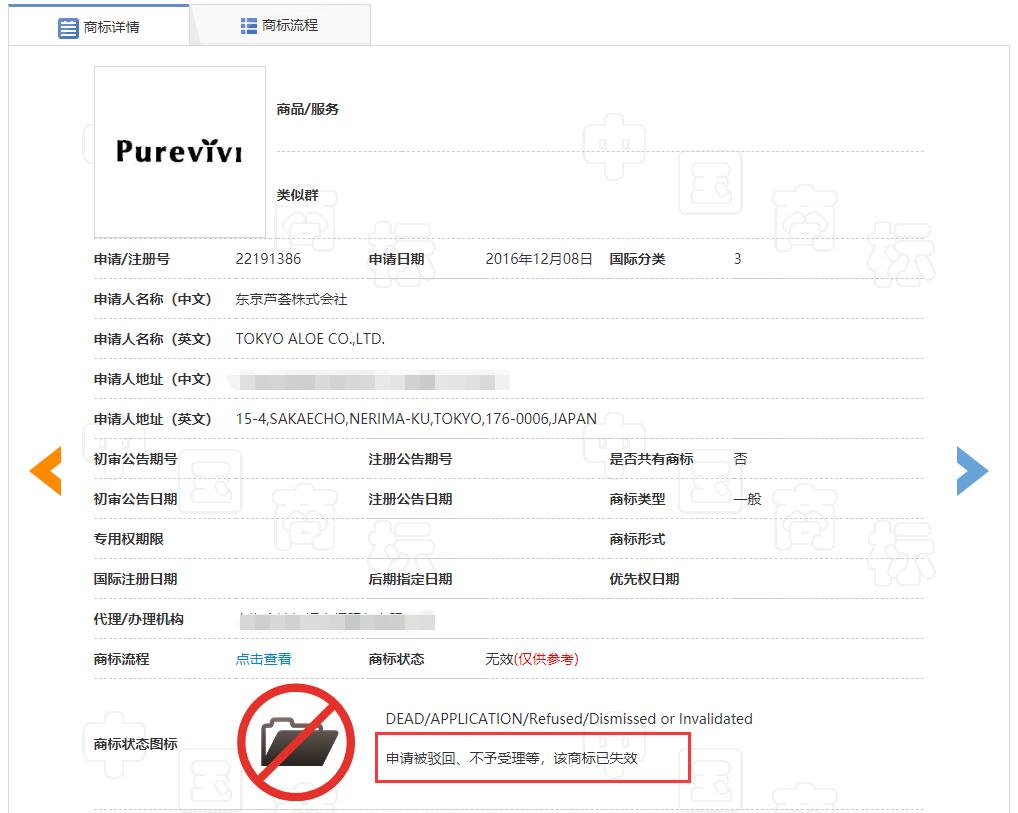Click the 商标状态 label

click(396, 659)
